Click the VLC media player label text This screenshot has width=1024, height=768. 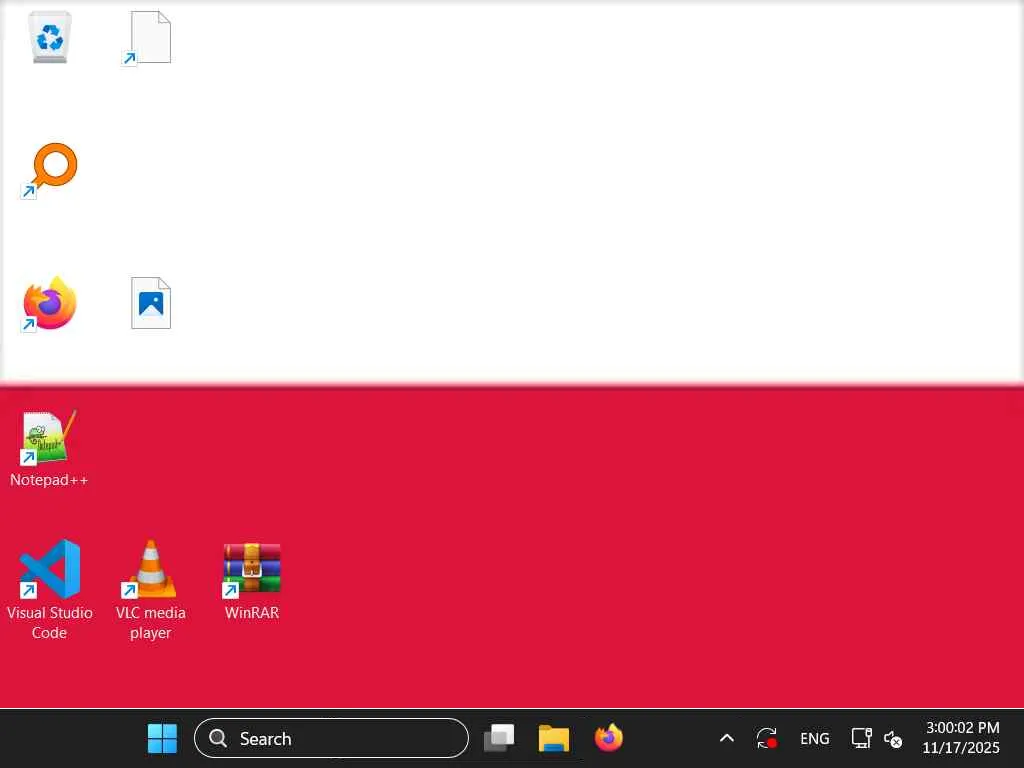point(150,622)
